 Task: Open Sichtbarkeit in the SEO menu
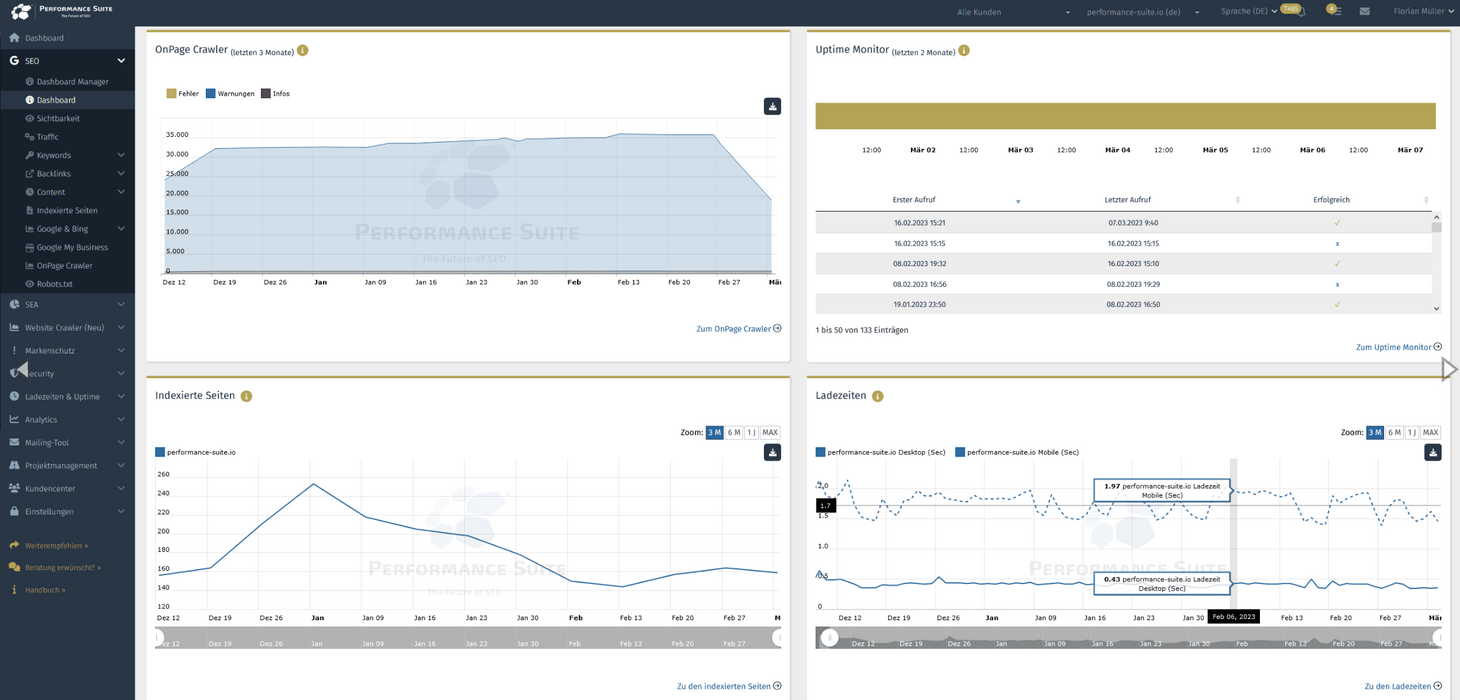click(58, 118)
